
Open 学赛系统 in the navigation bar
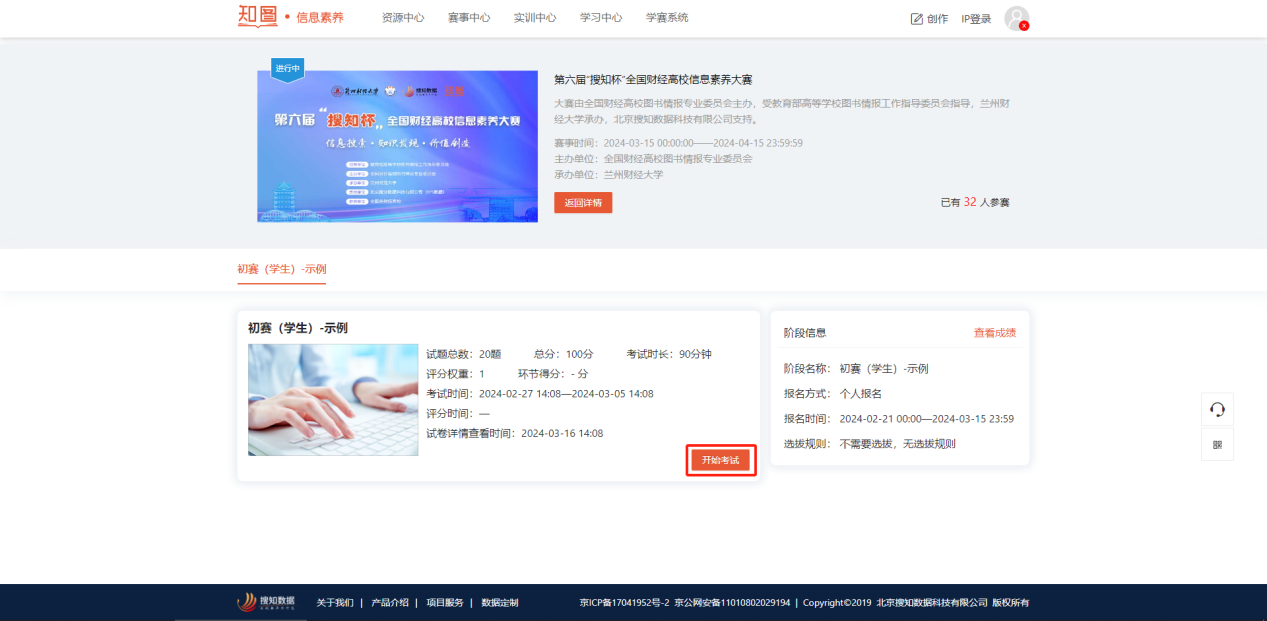pos(667,18)
